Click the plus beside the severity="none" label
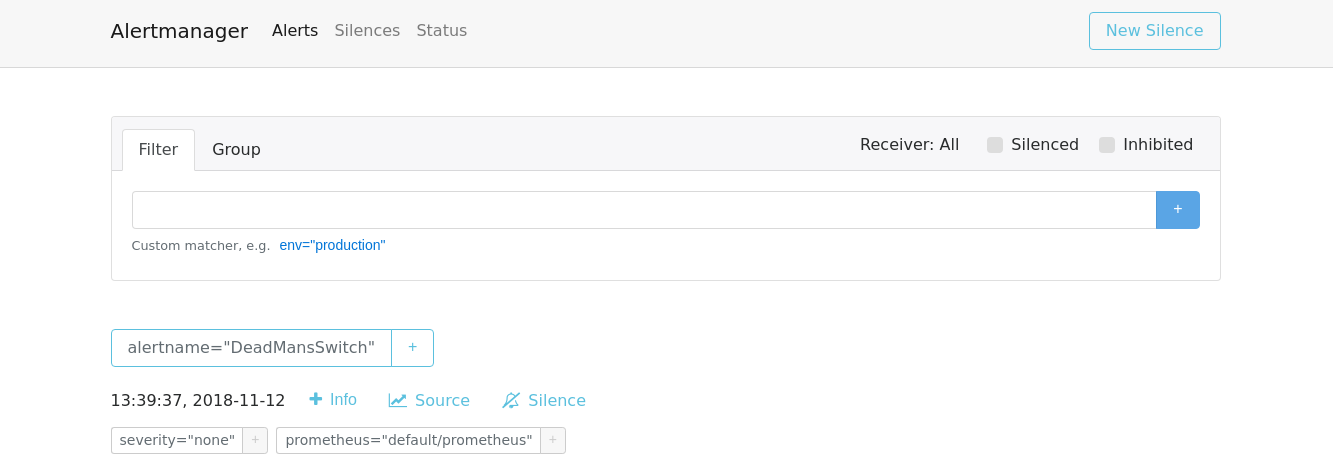This screenshot has width=1333, height=465. 255,440
